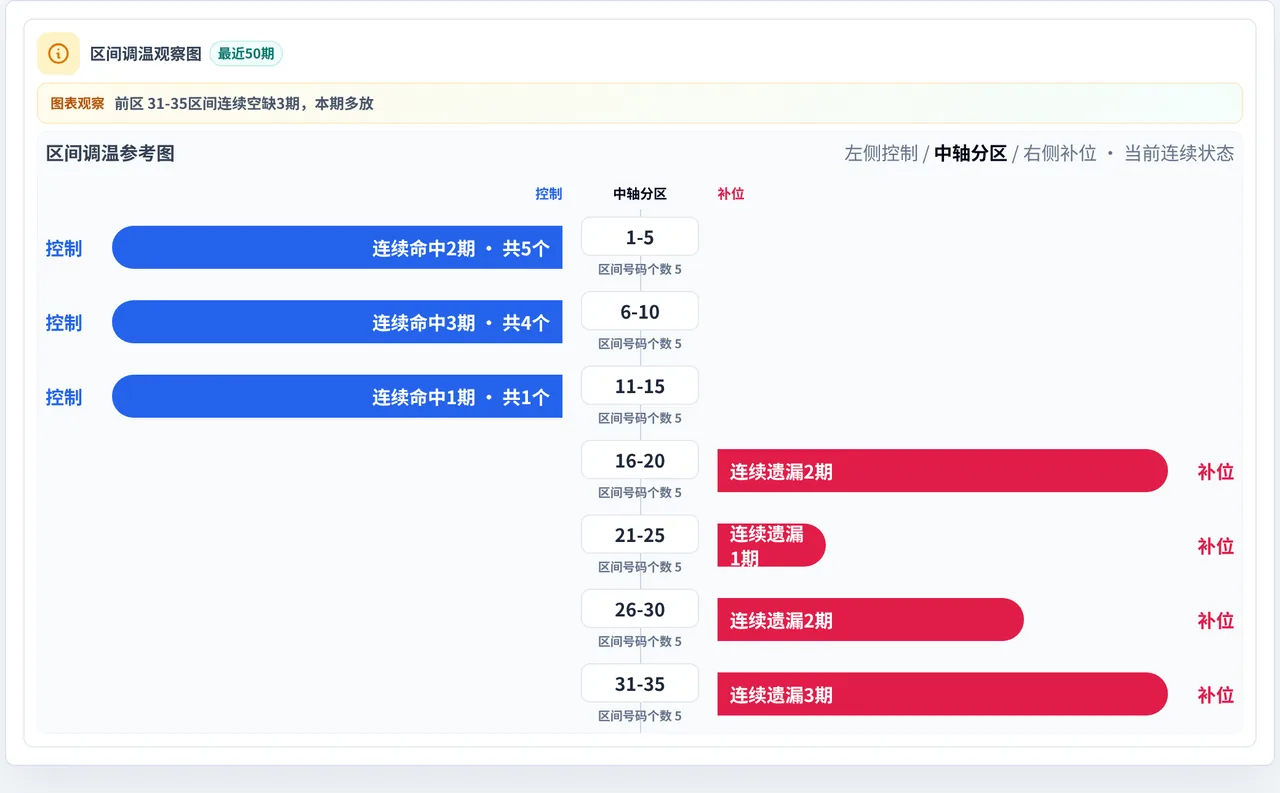This screenshot has width=1280, height=793.
Task: Click the red 连续遗漏2期 bar in the 16-20 row
Action: pyautogui.click(x=942, y=471)
